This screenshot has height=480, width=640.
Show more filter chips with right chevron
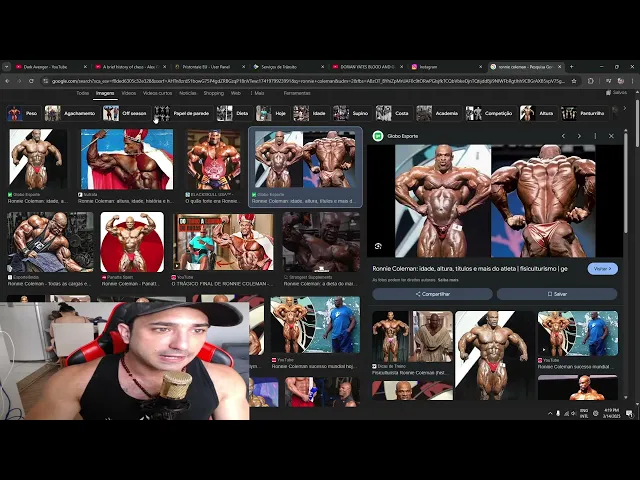(624, 109)
